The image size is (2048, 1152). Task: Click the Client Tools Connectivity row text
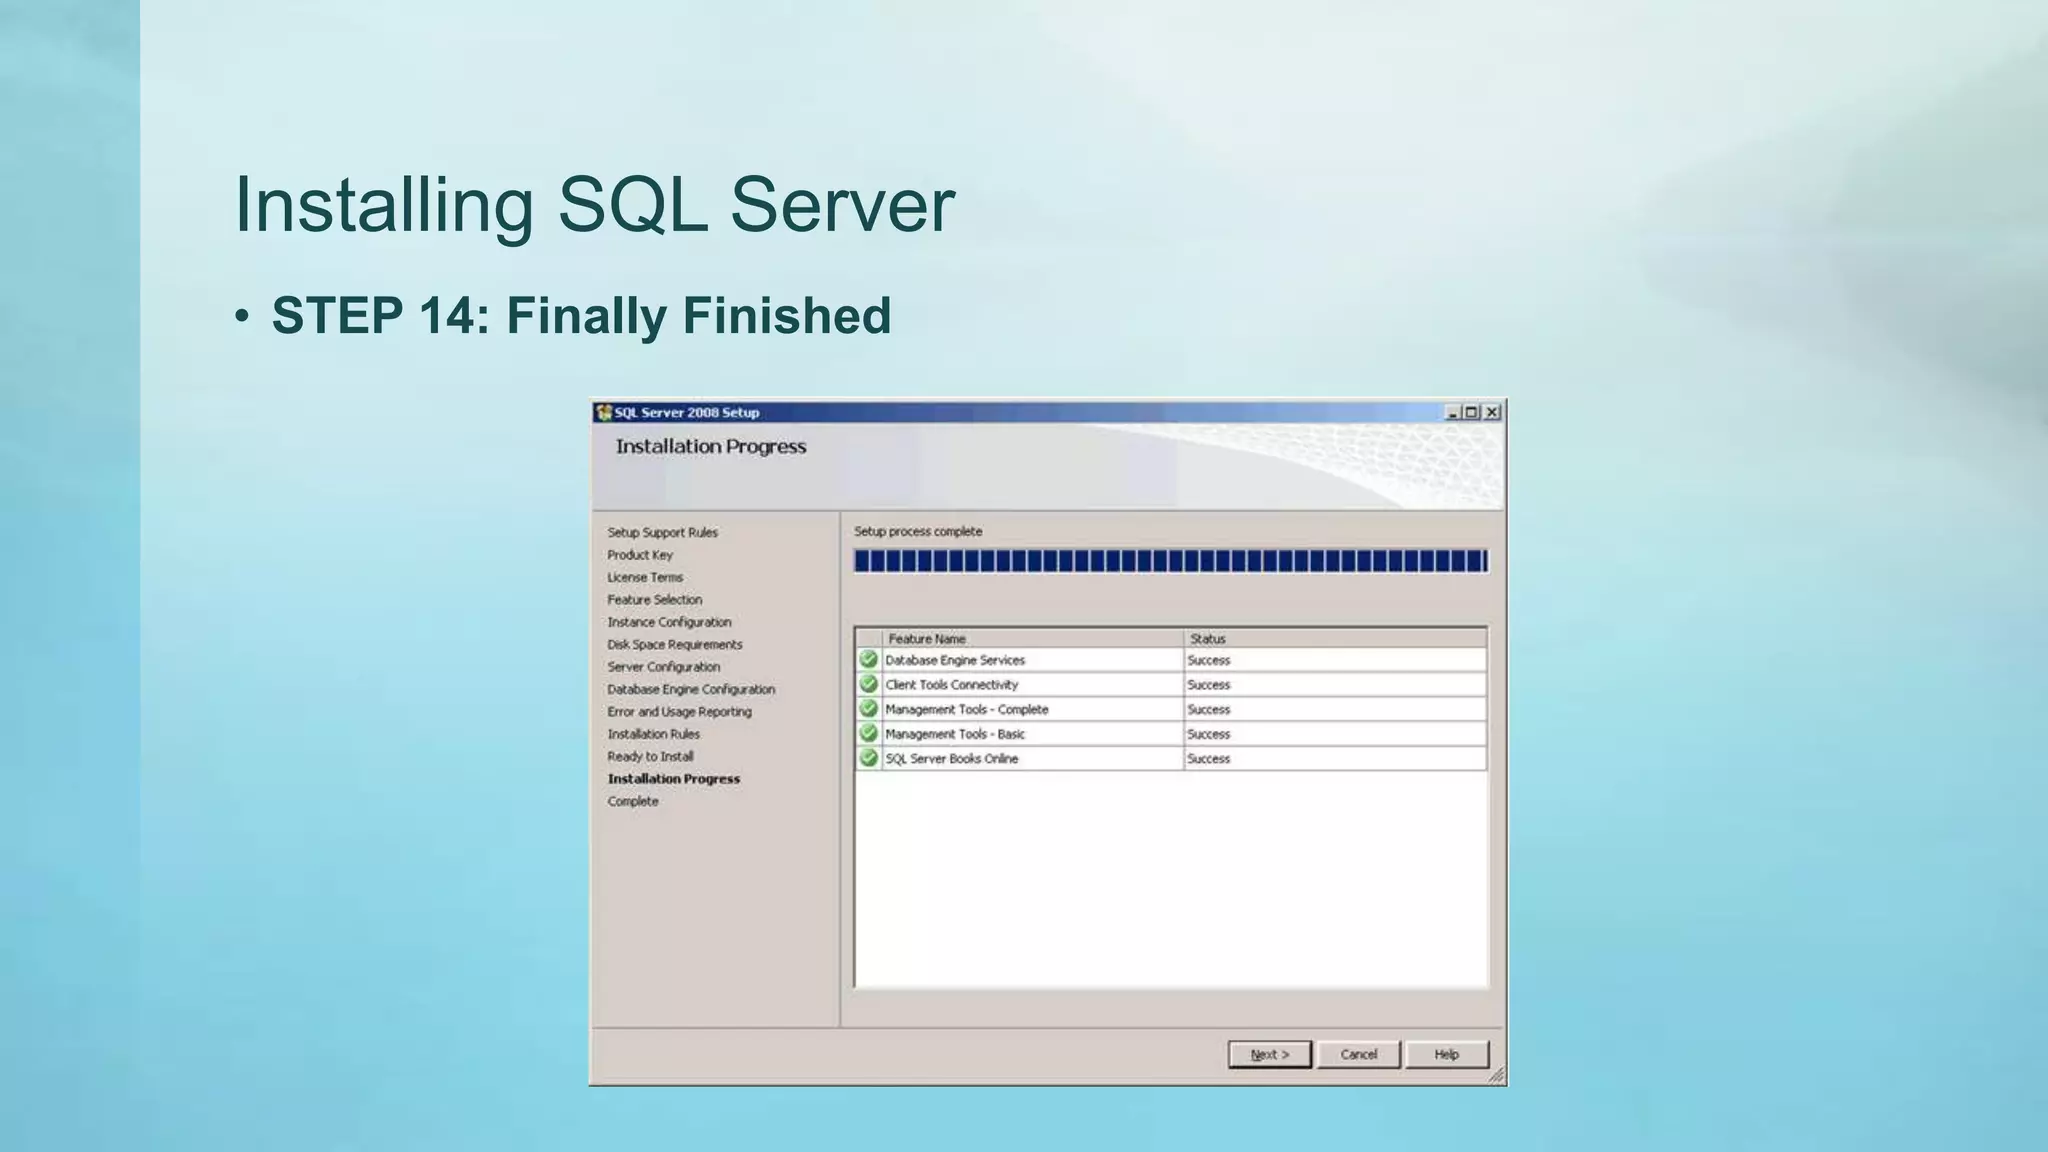(x=952, y=685)
